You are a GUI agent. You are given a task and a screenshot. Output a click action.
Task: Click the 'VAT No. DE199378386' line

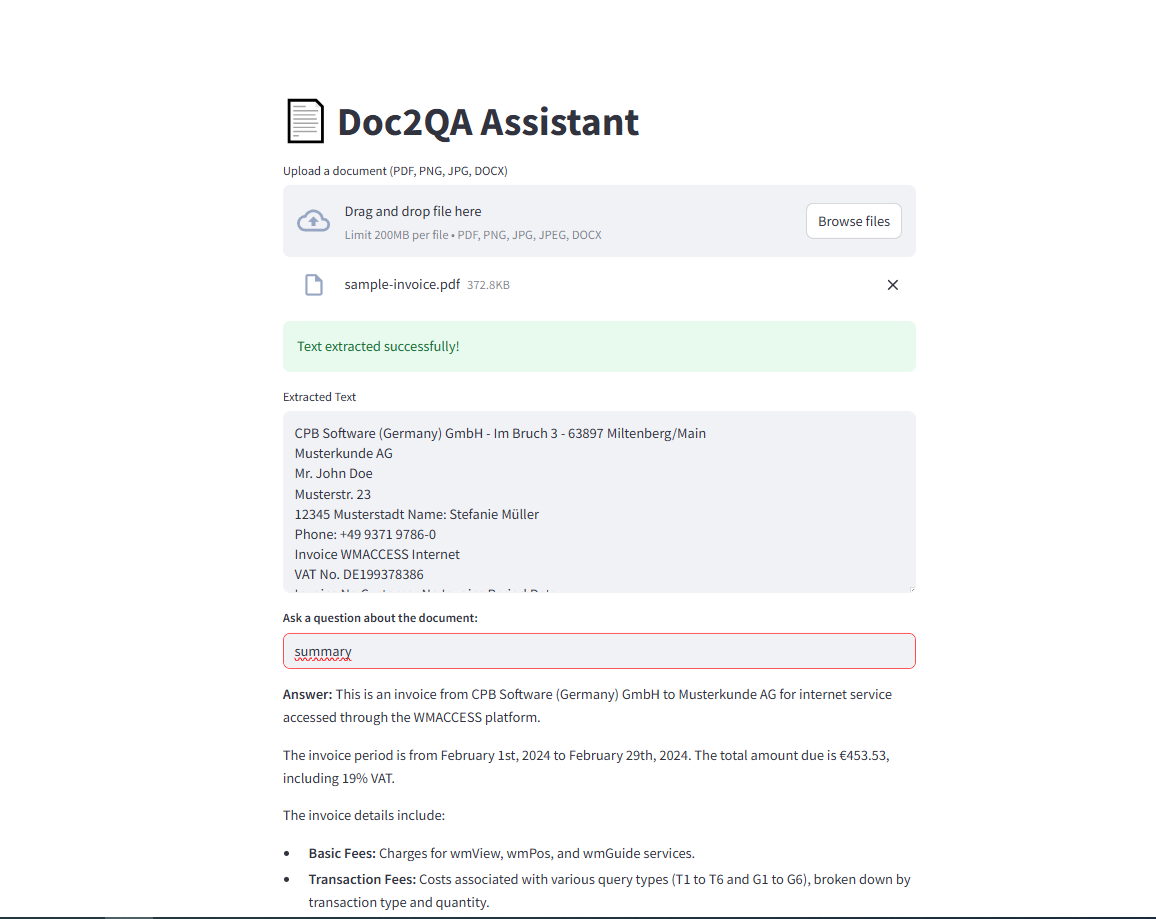point(359,574)
